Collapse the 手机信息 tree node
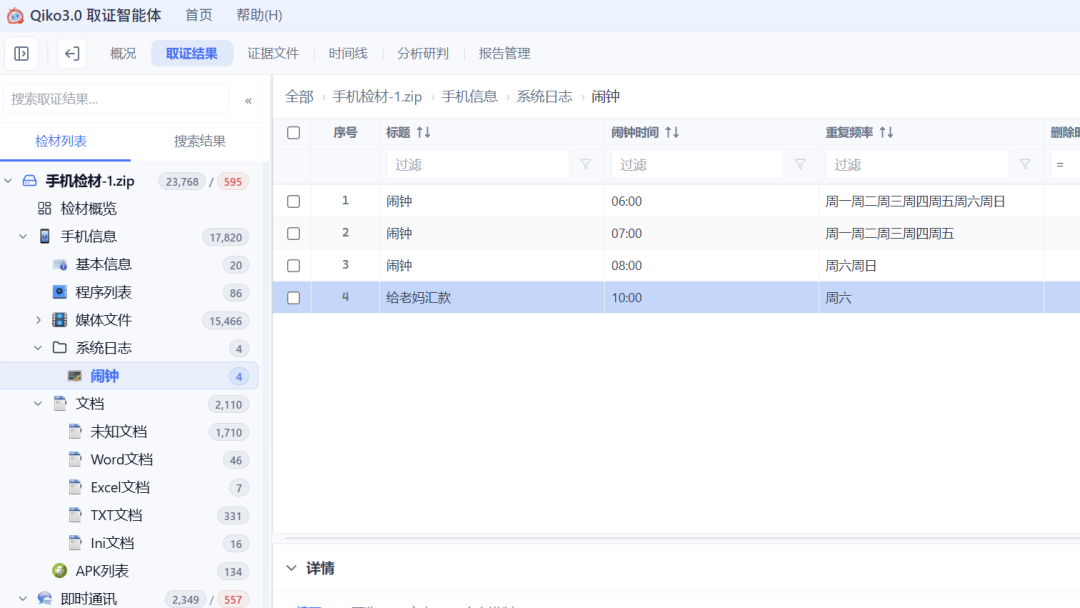Image resolution: width=1080 pixels, height=608 pixels. 23,236
